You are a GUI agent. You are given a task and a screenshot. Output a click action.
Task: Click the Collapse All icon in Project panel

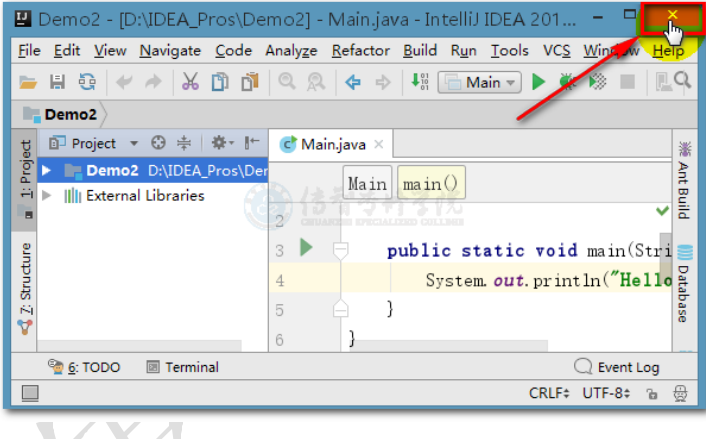pos(184,143)
